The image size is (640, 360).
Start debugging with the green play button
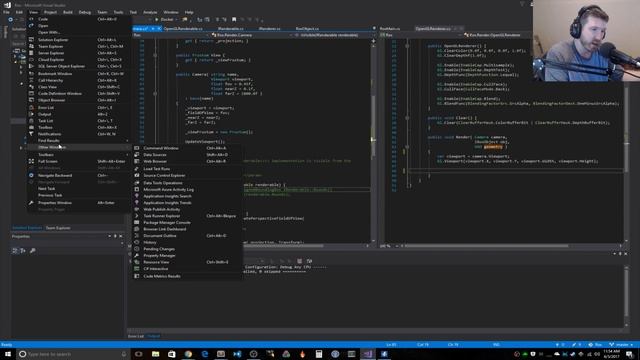coord(157,20)
